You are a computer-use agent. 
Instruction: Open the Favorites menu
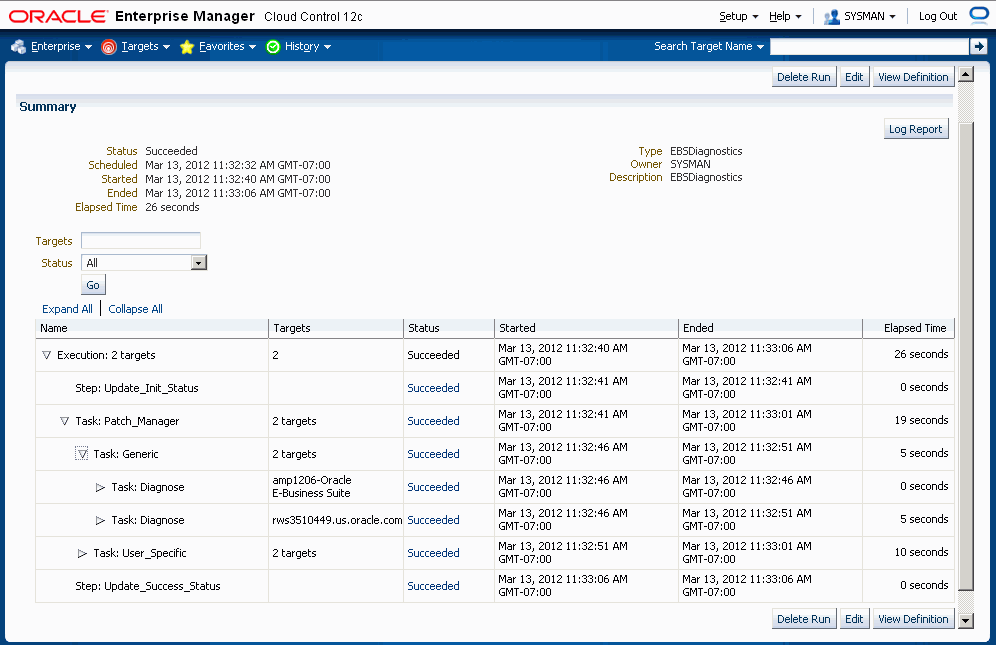[218, 46]
